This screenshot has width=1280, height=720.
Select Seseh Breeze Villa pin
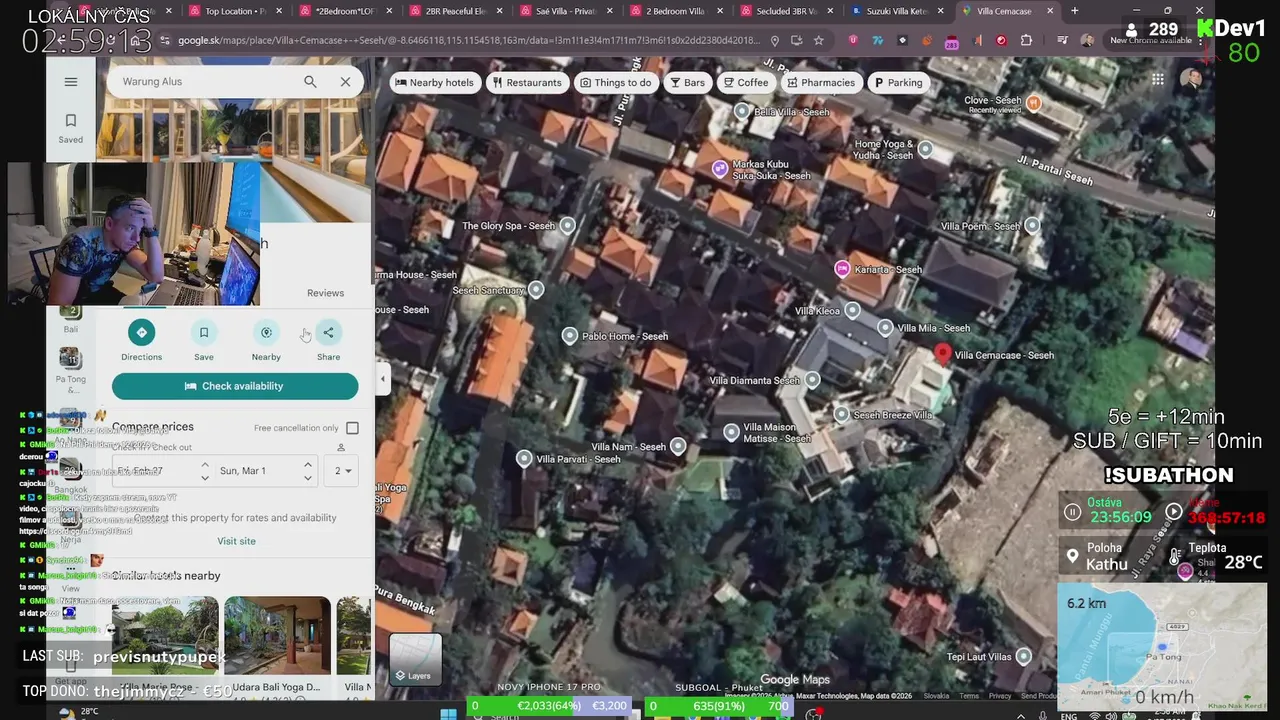tap(842, 415)
